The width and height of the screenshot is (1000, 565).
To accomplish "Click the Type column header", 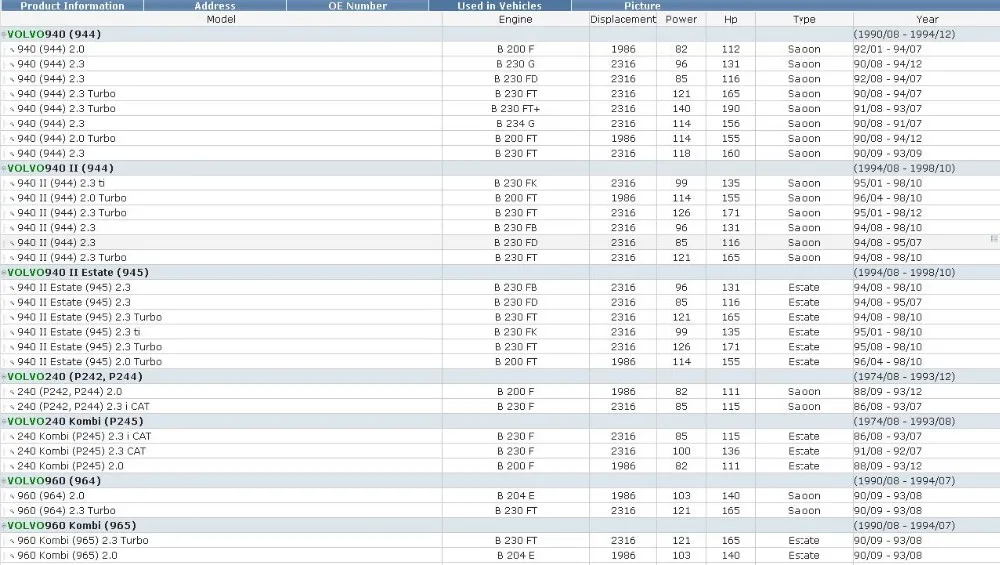I will pos(804,19).
